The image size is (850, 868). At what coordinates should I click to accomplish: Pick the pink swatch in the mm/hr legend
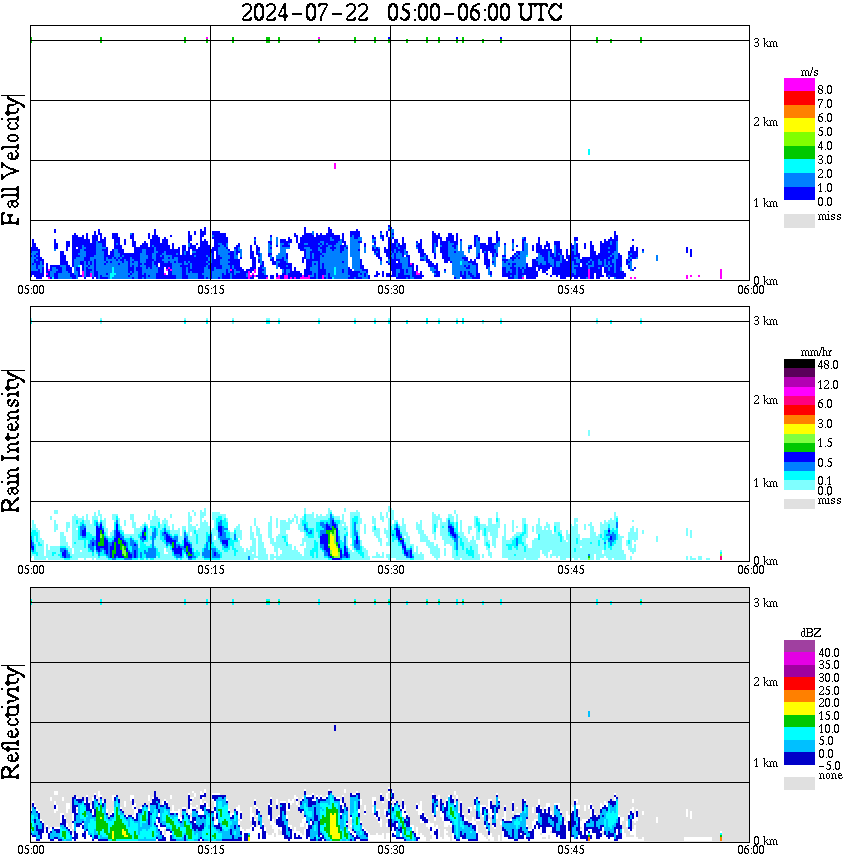click(x=799, y=401)
